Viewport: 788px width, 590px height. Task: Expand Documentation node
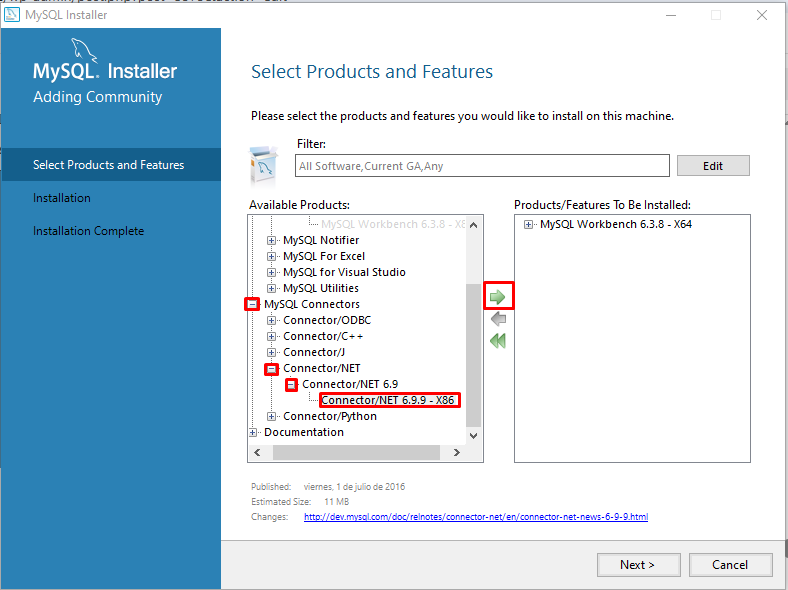pos(252,432)
